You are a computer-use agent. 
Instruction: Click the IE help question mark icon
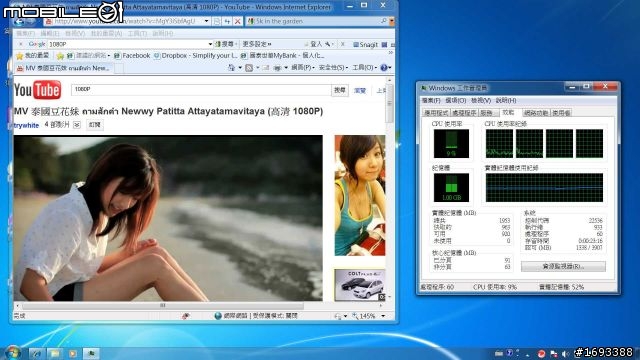pos(384,68)
